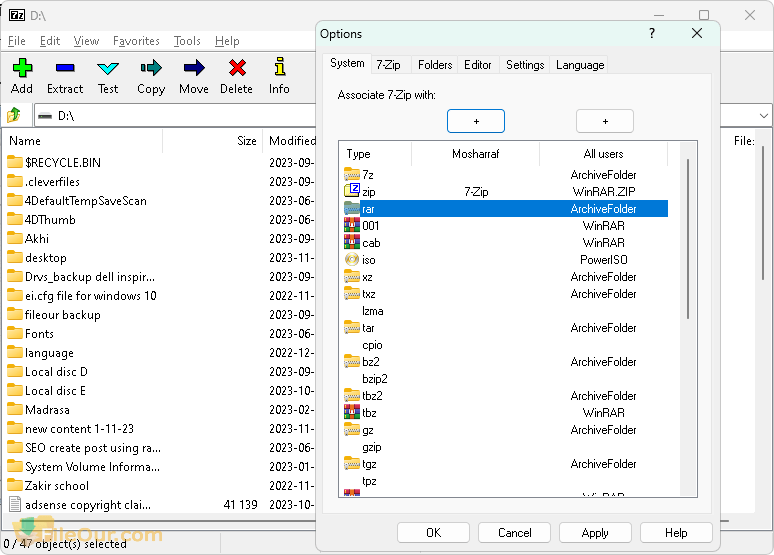Click the tbz type WinRAR icon
774x555 pixels.
[x=351, y=412]
